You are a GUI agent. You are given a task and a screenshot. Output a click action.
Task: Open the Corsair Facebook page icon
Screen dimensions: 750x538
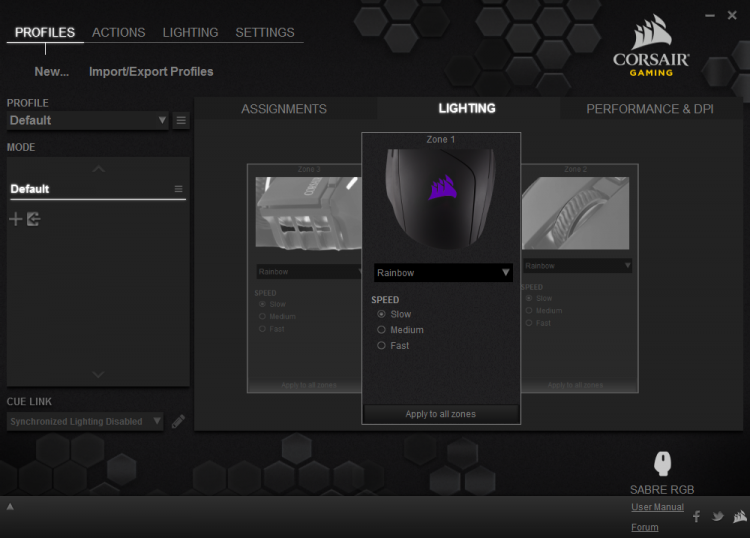[696, 516]
